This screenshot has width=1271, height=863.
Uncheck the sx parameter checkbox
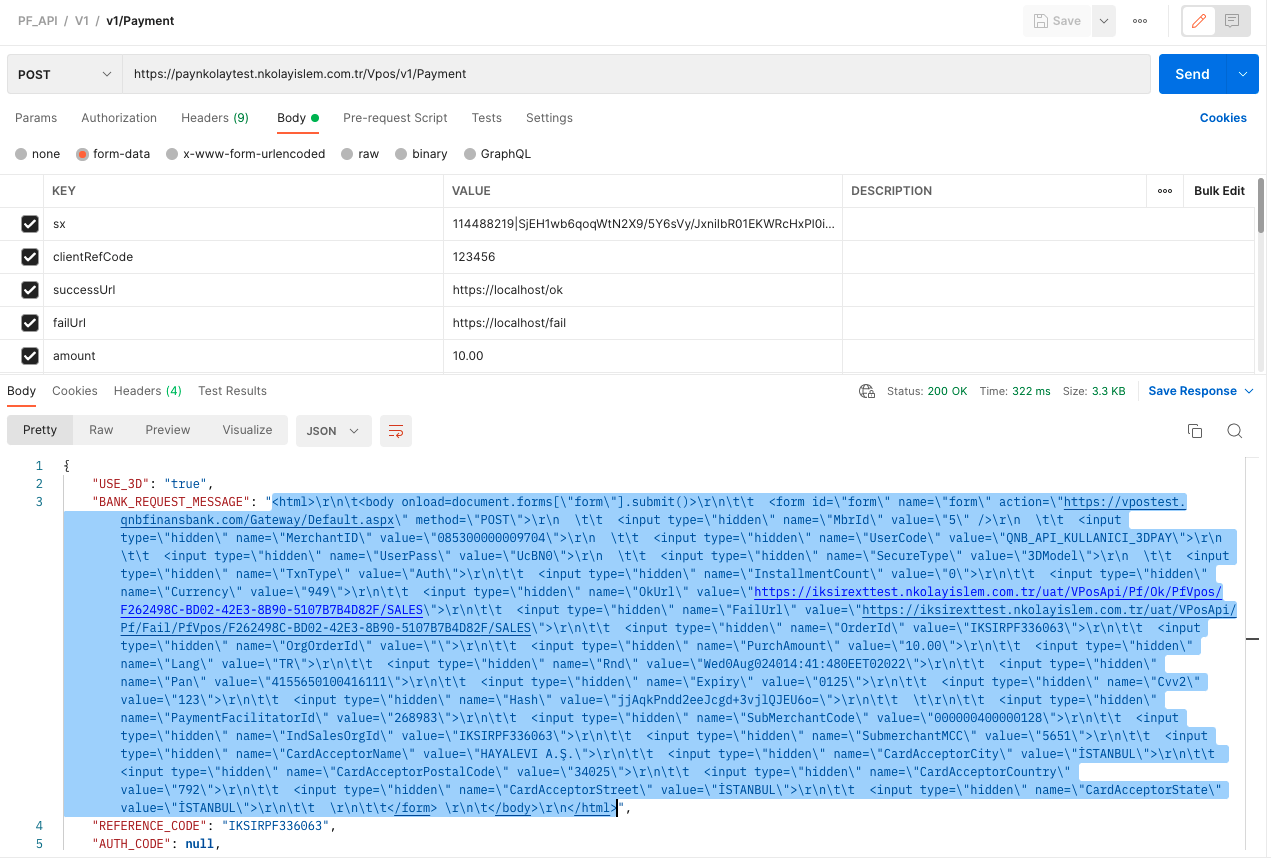pyautogui.click(x=29, y=223)
